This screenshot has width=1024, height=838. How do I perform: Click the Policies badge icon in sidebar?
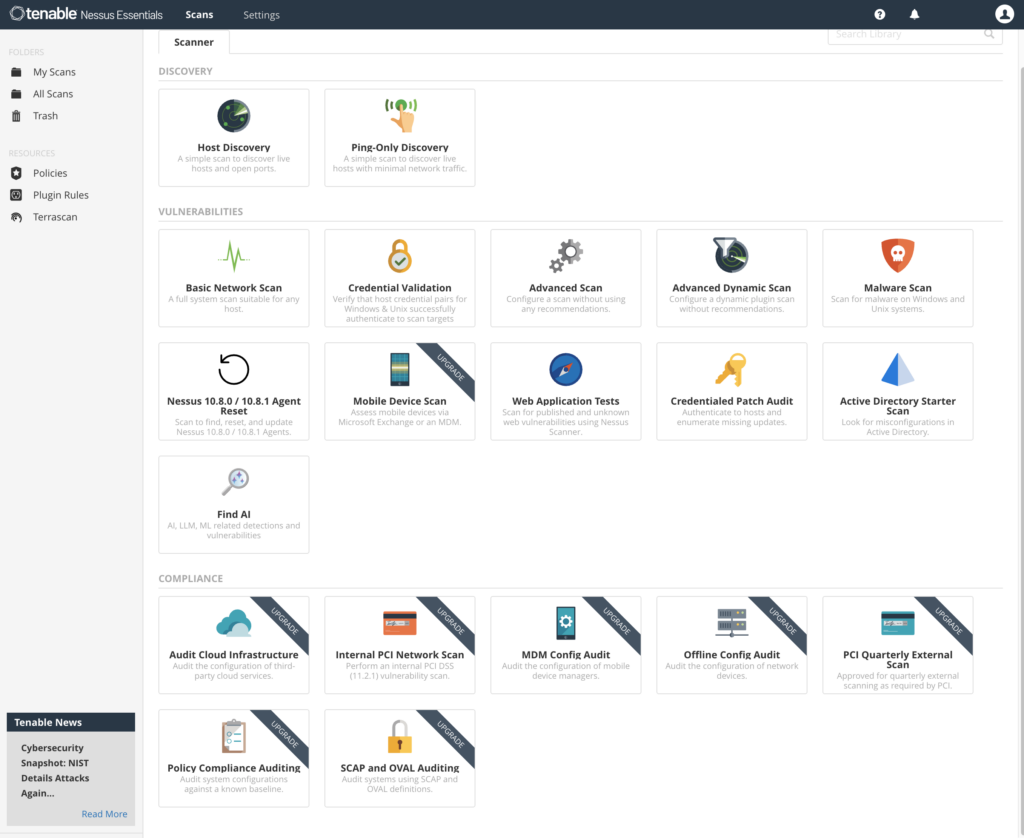pyautogui.click(x=16, y=173)
